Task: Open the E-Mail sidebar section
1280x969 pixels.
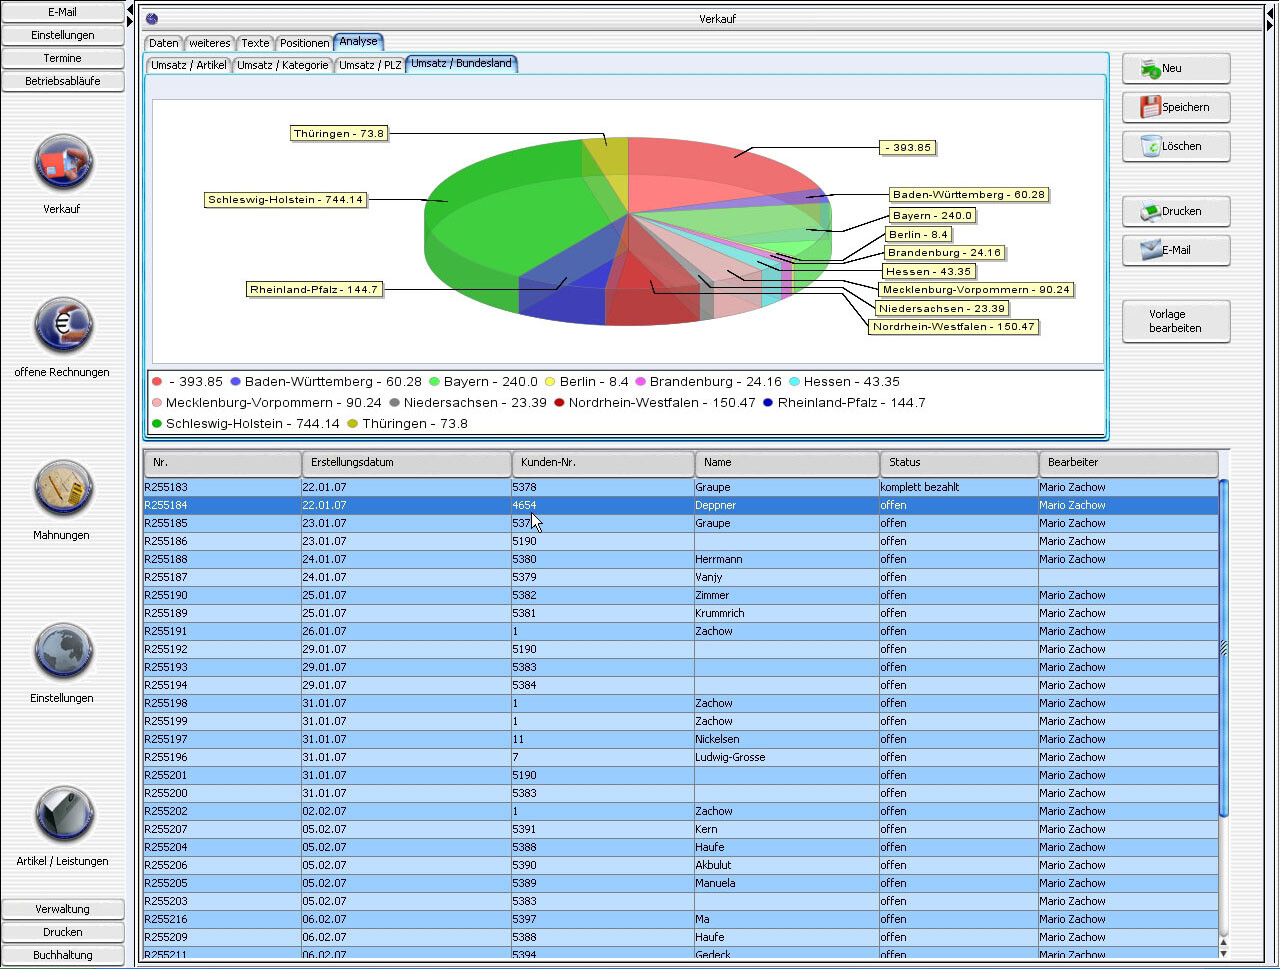Action: tap(63, 12)
